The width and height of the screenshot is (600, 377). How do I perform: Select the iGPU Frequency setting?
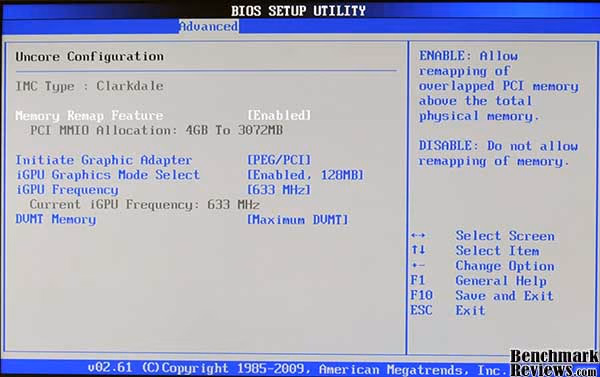tap(67, 190)
